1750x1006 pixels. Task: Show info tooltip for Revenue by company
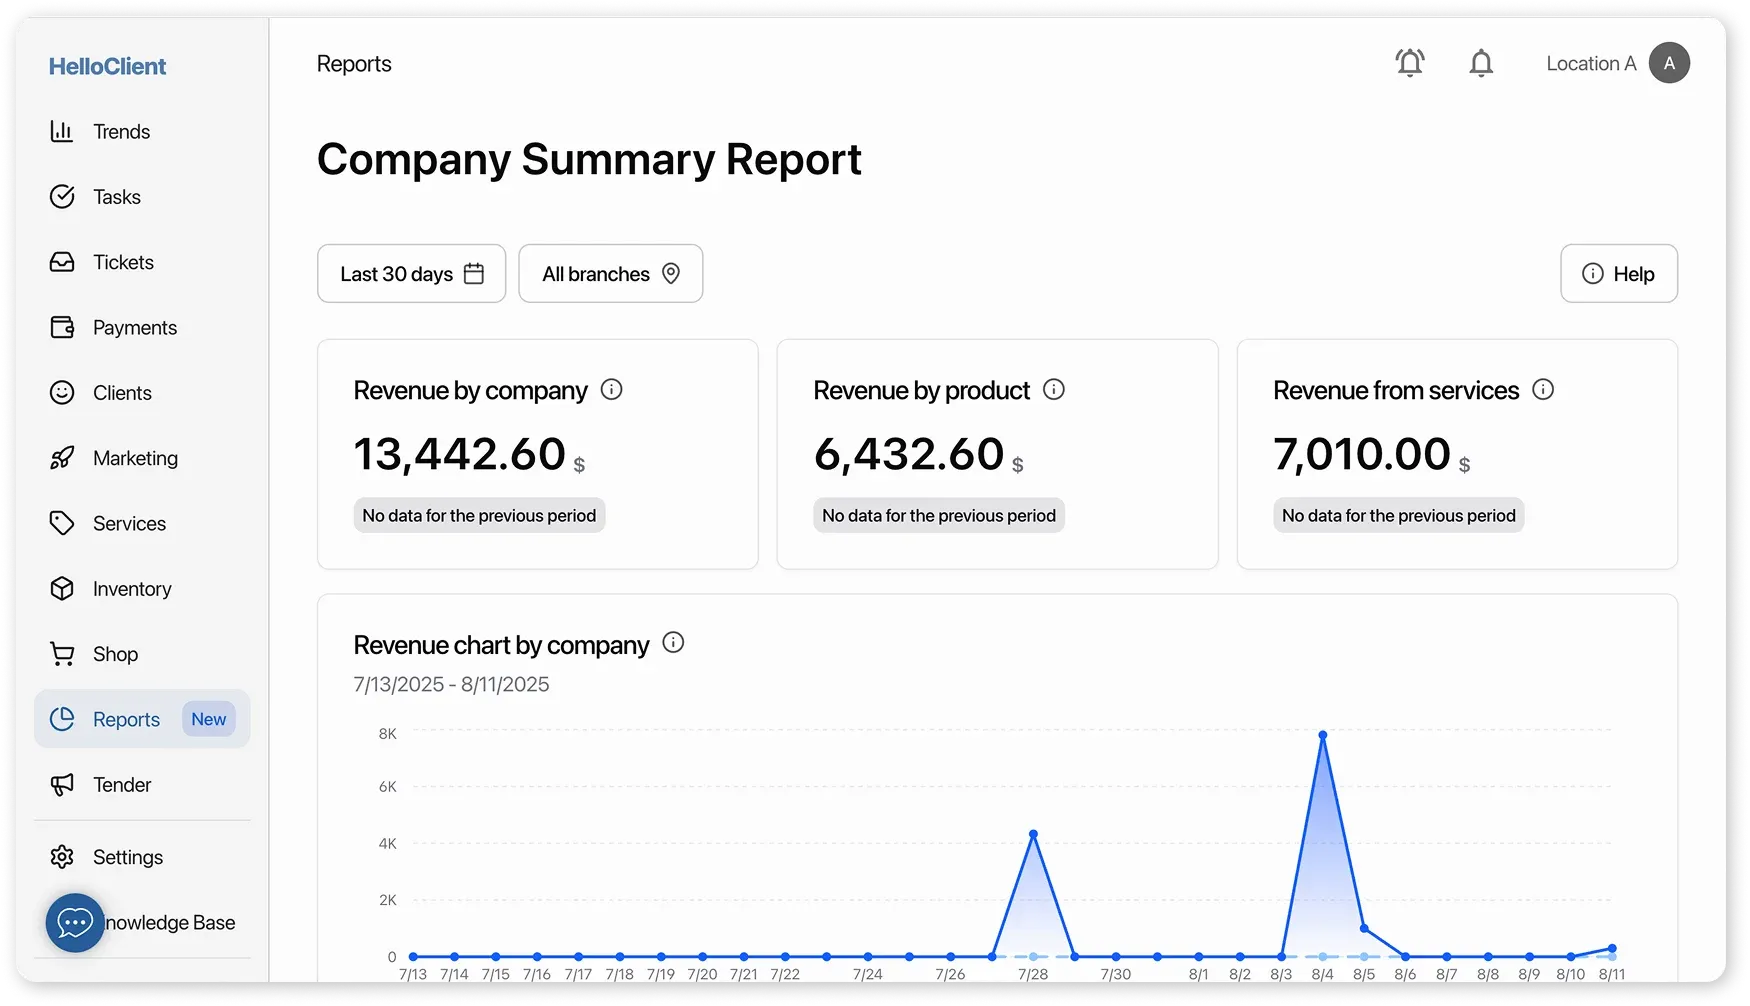pyautogui.click(x=612, y=389)
